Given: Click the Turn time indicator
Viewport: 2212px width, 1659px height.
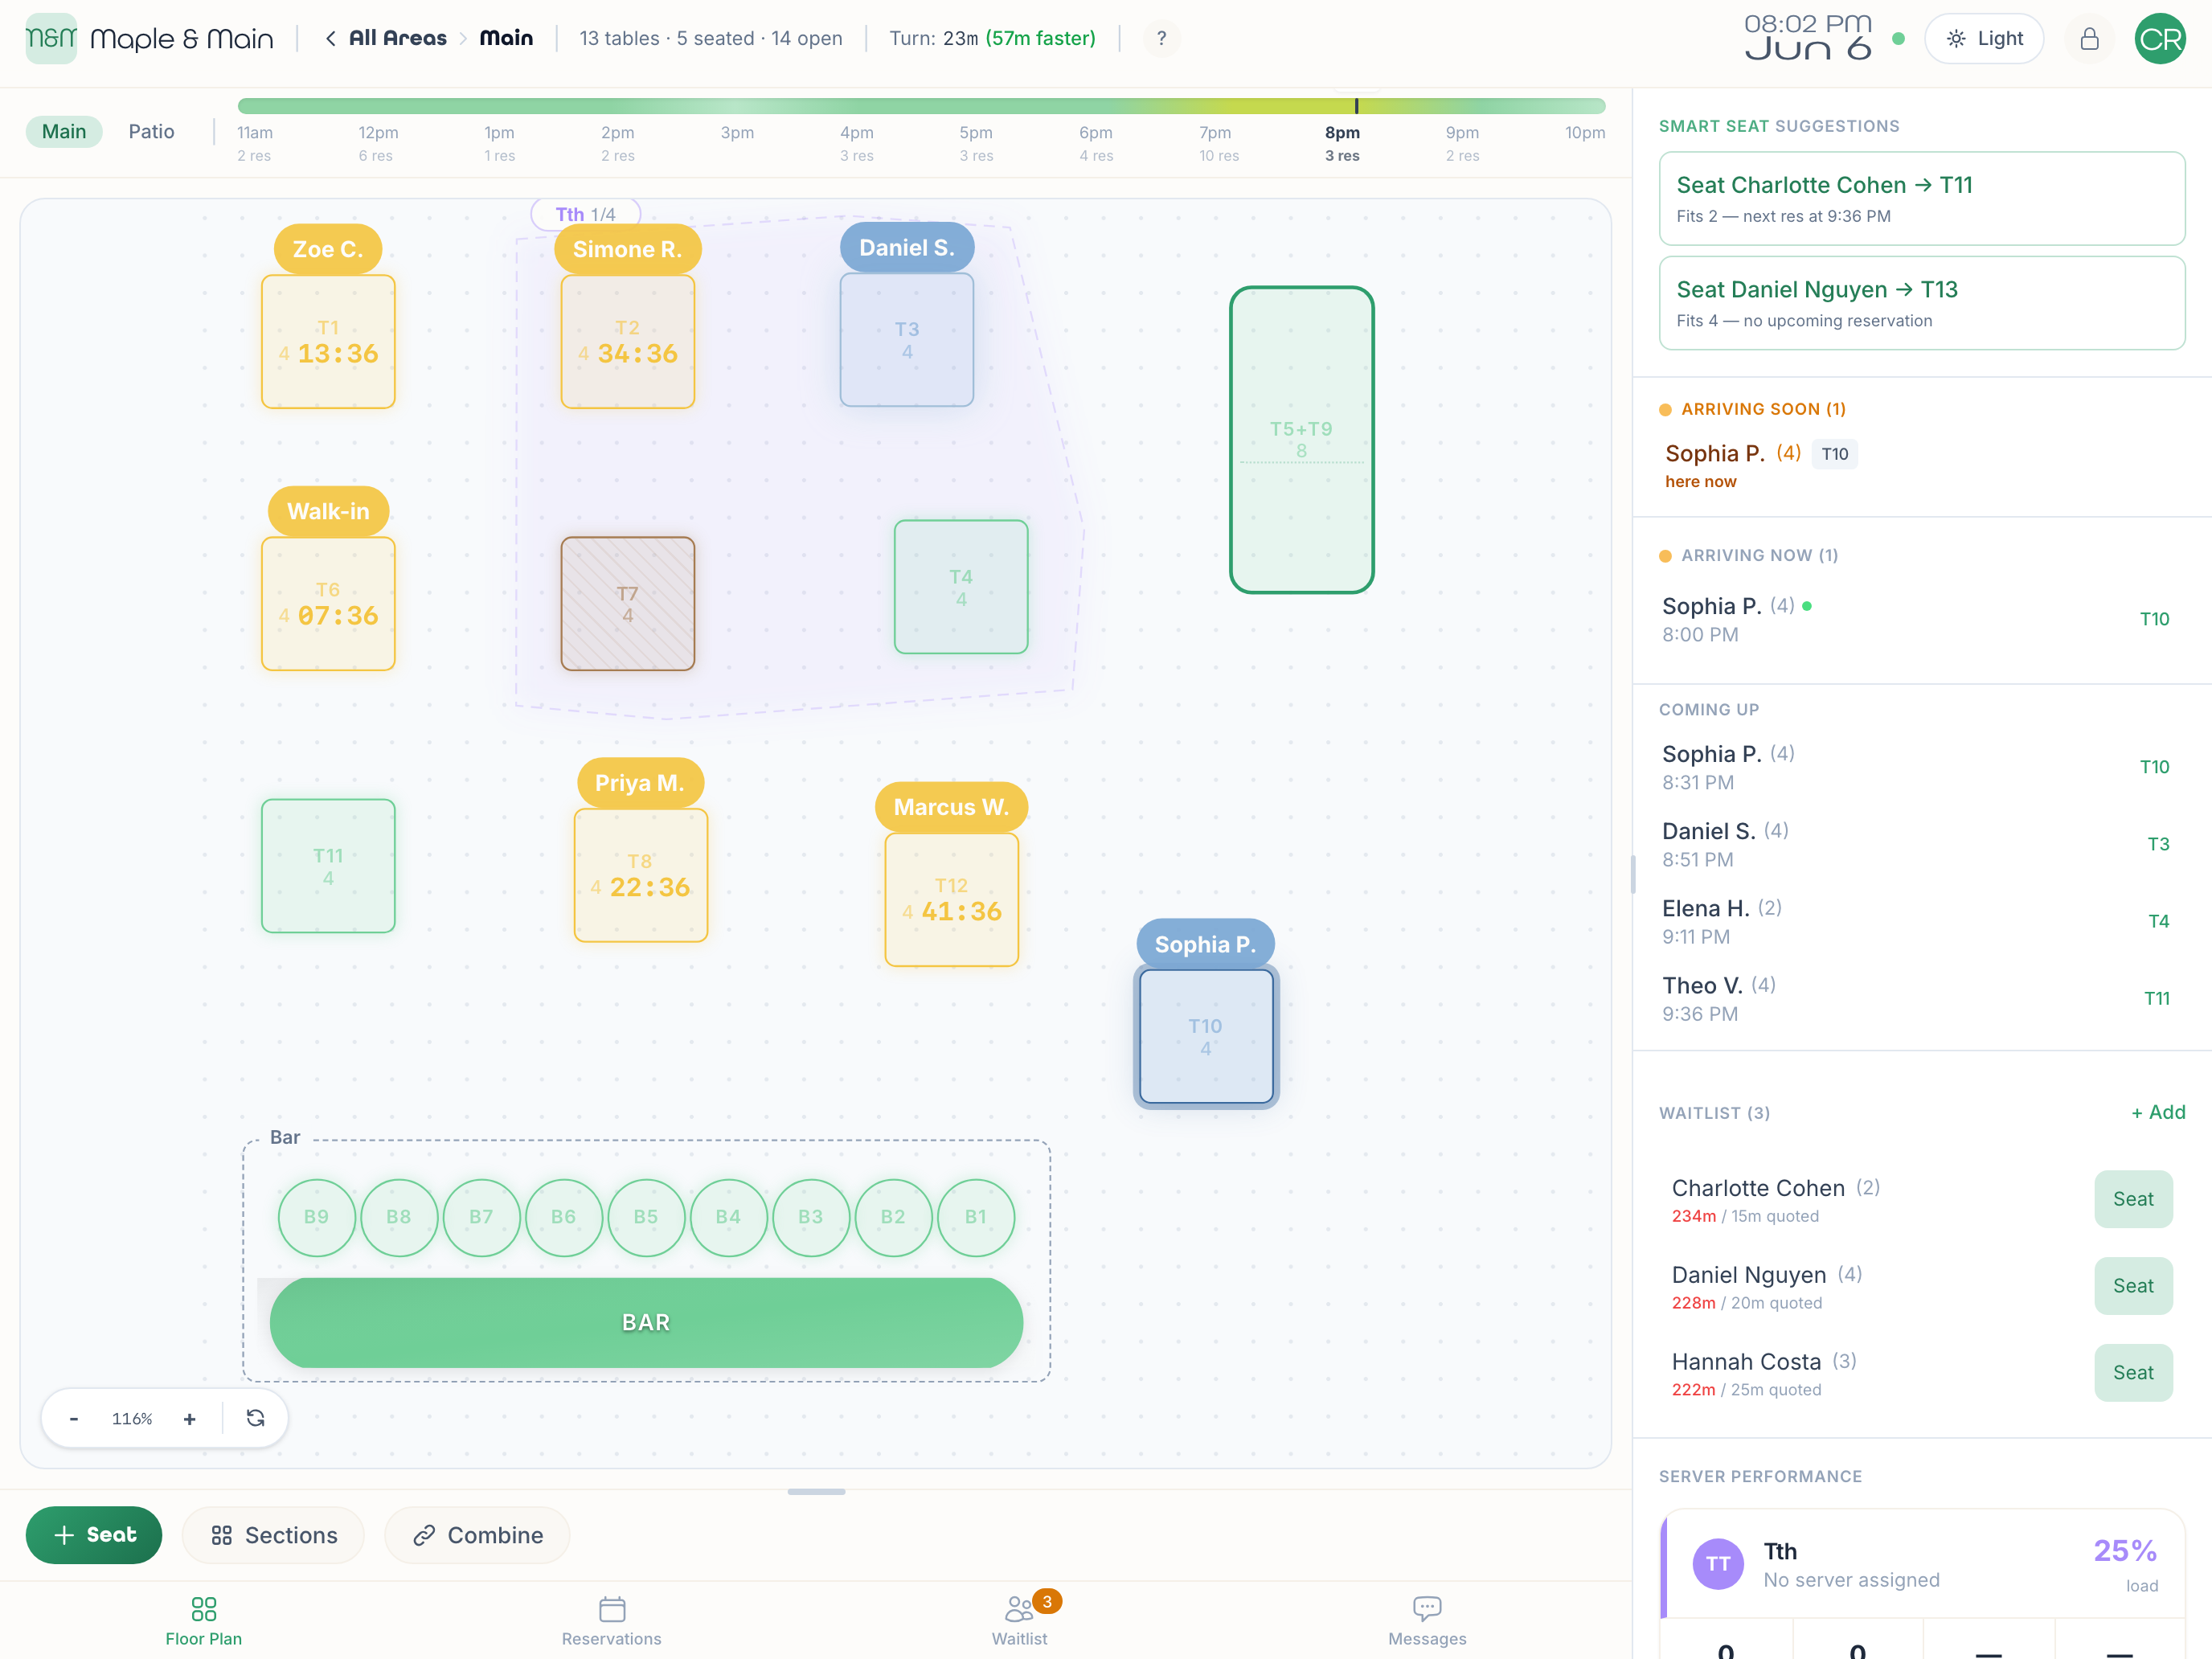Looking at the screenshot, I should 992,38.
